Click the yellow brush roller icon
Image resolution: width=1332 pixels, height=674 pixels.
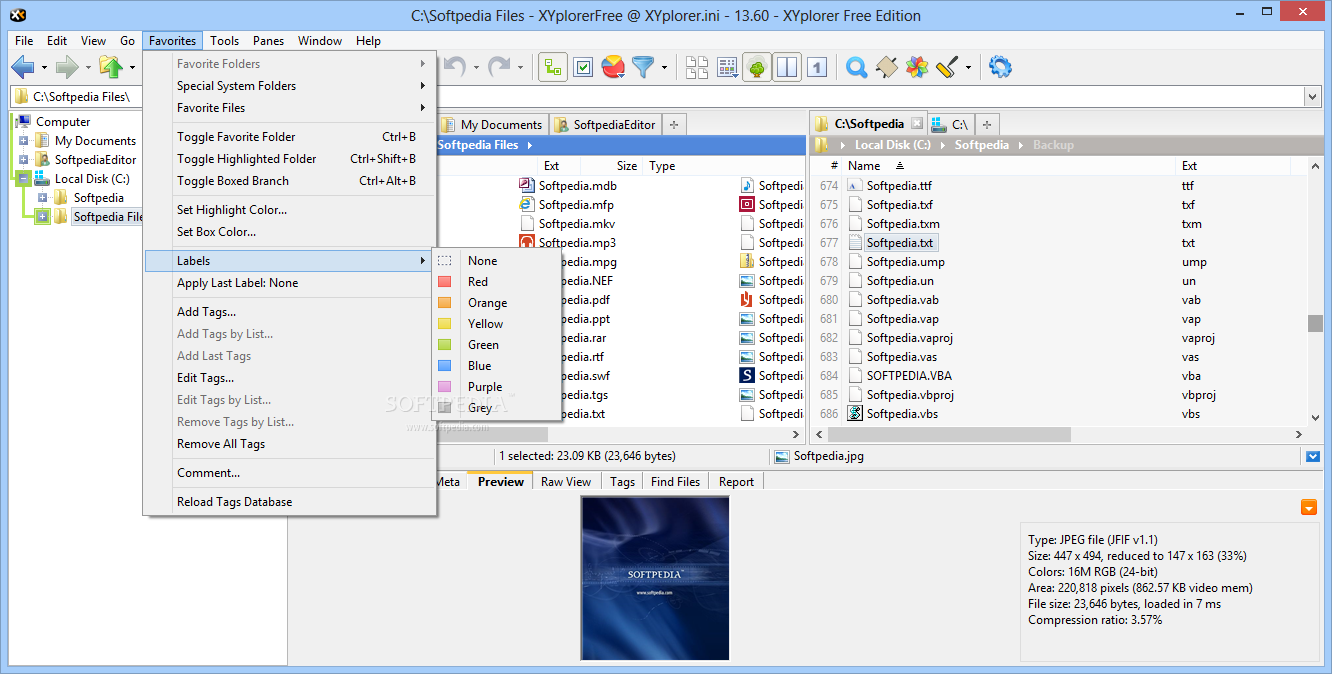point(947,68)
